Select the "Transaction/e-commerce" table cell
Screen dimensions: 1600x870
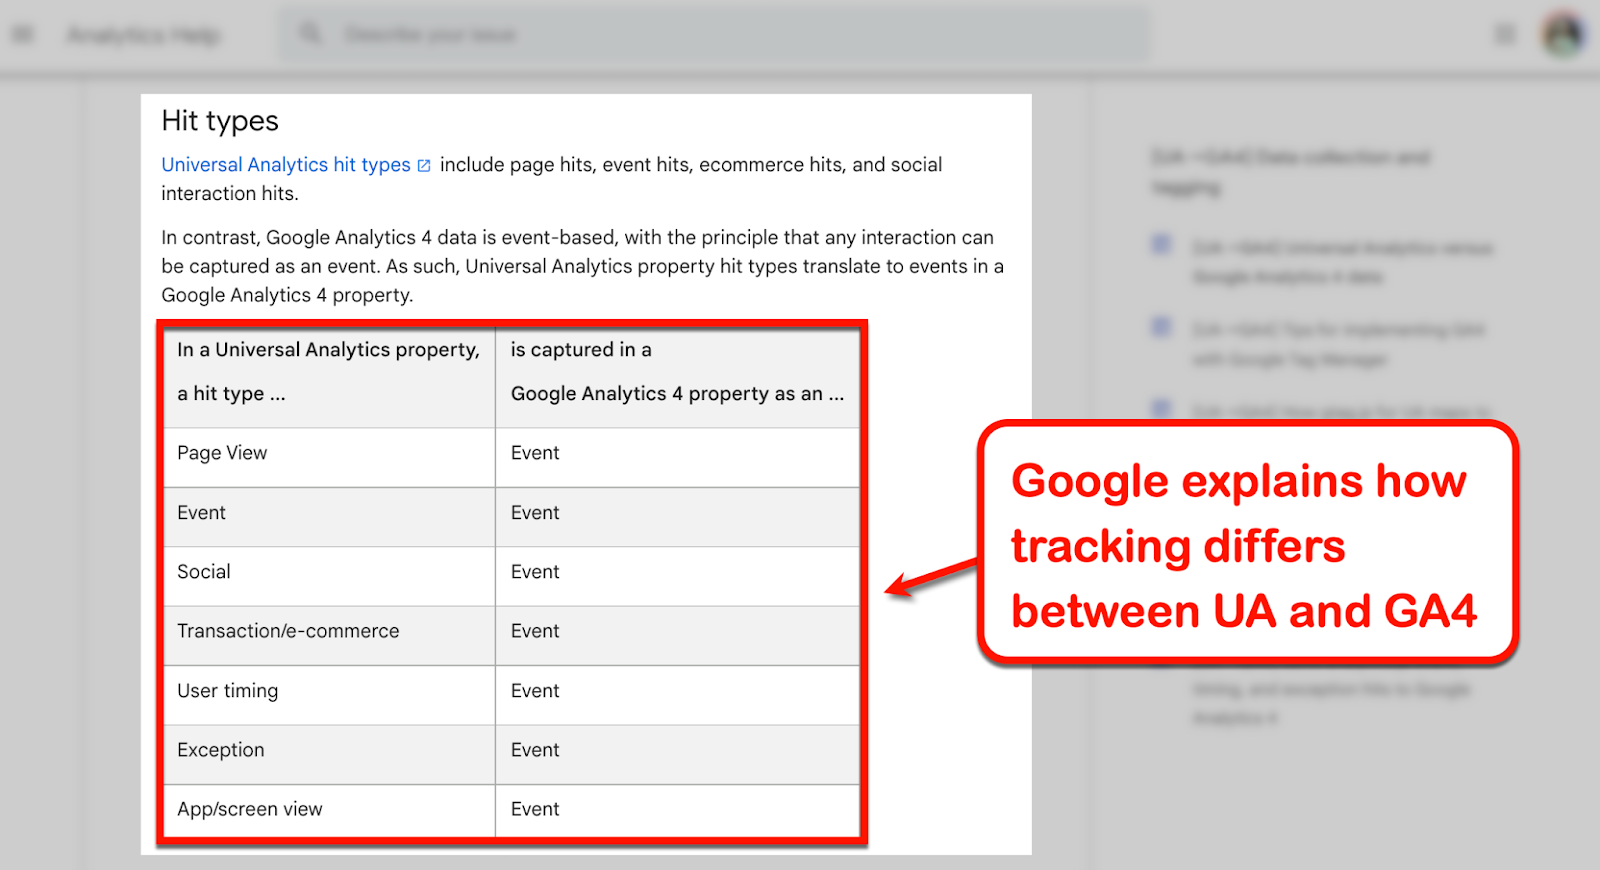[x=330, y=636]
